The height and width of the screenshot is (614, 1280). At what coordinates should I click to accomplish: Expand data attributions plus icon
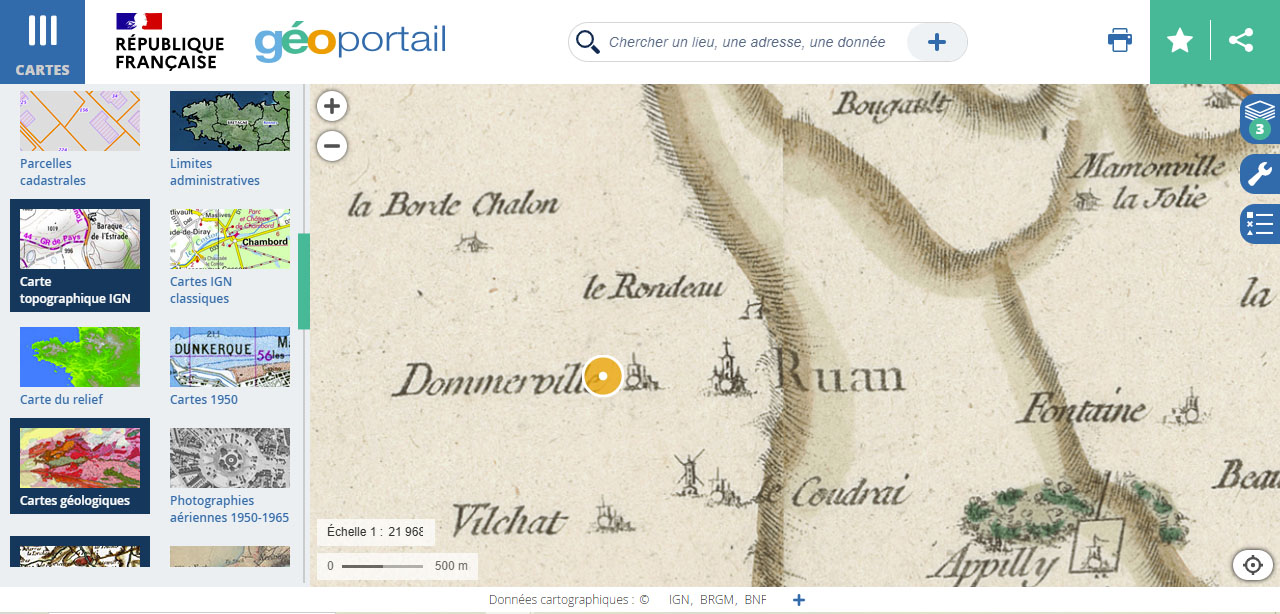pyautogui.click(x=798, y=600)
